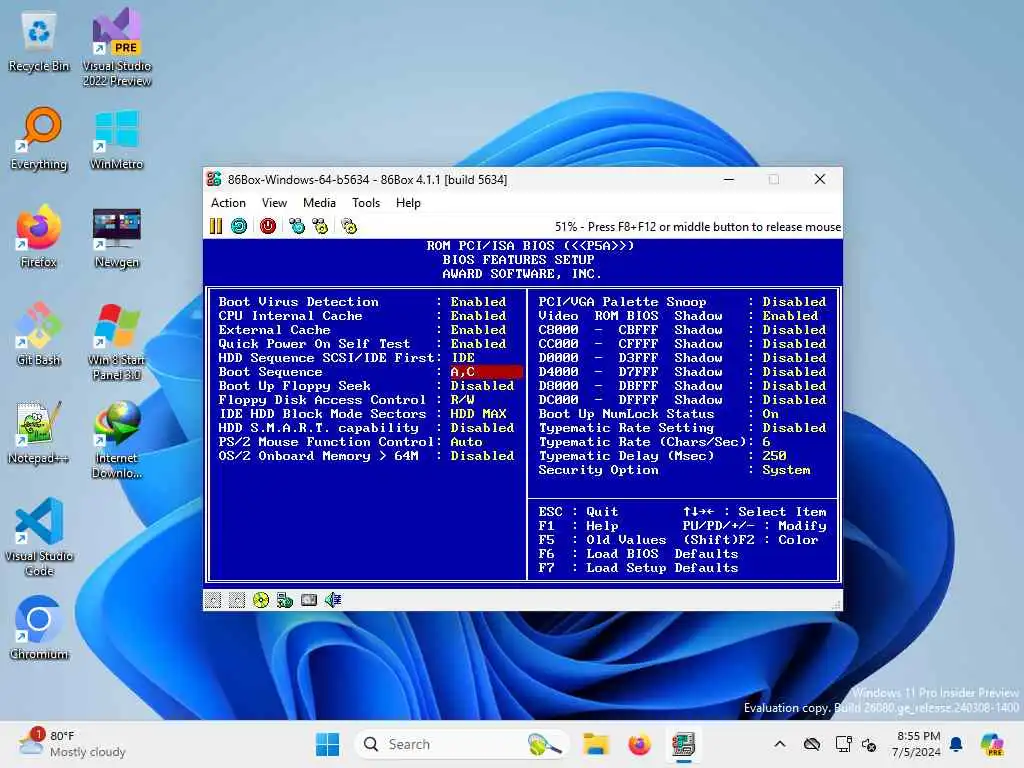This screenshot has height=768, width=1024.
Task: Select the Recycle Bin desktop icon
Action: click(39, 42)
